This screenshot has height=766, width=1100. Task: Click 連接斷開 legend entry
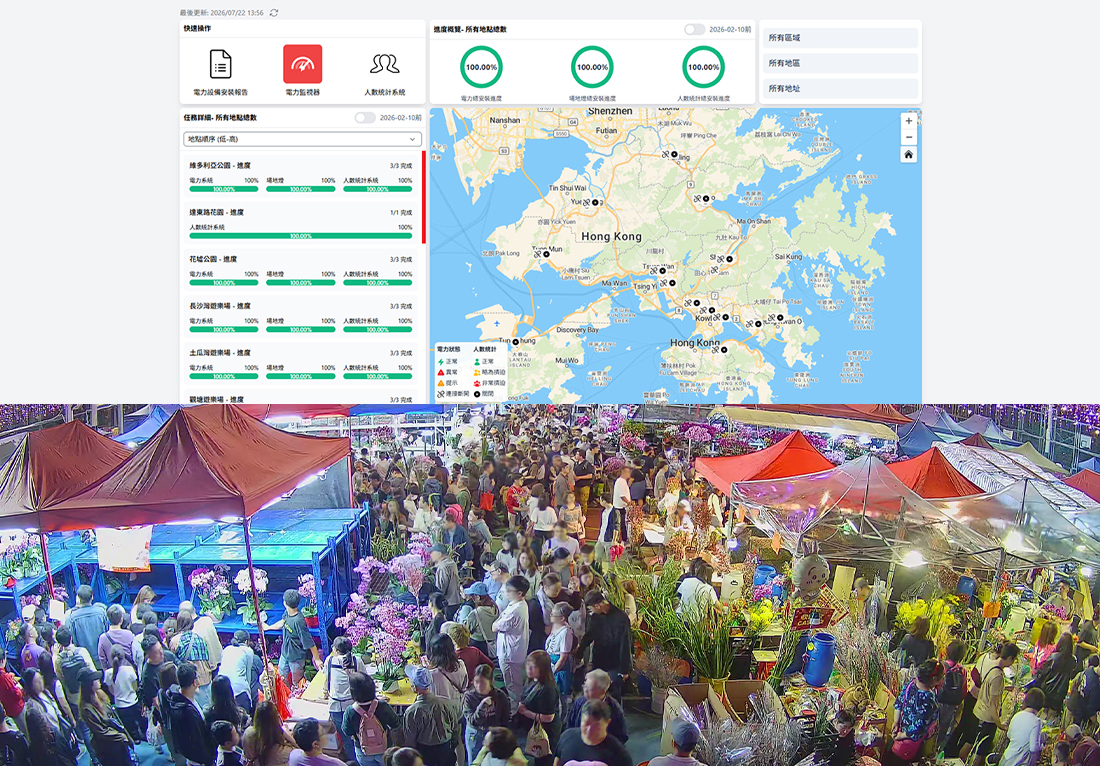[x=452, y=394]
